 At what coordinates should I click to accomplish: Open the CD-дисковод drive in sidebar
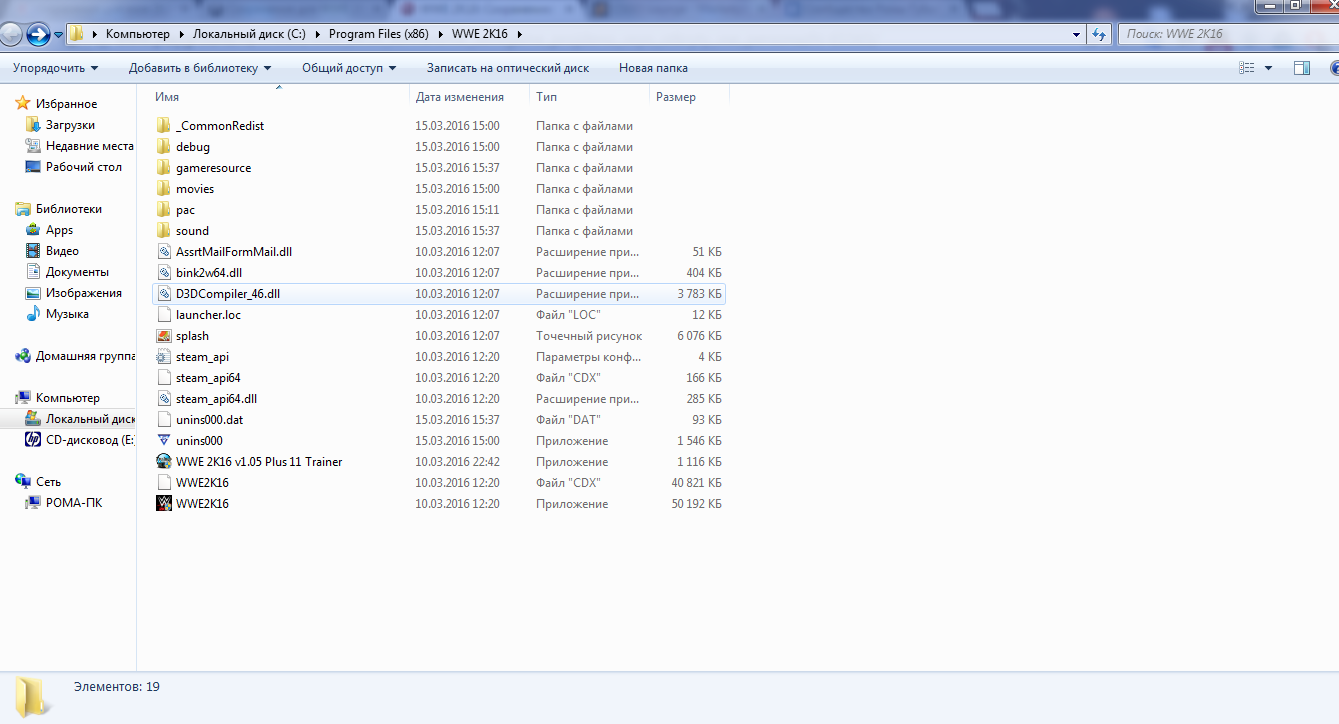click(x=79, y=440)
